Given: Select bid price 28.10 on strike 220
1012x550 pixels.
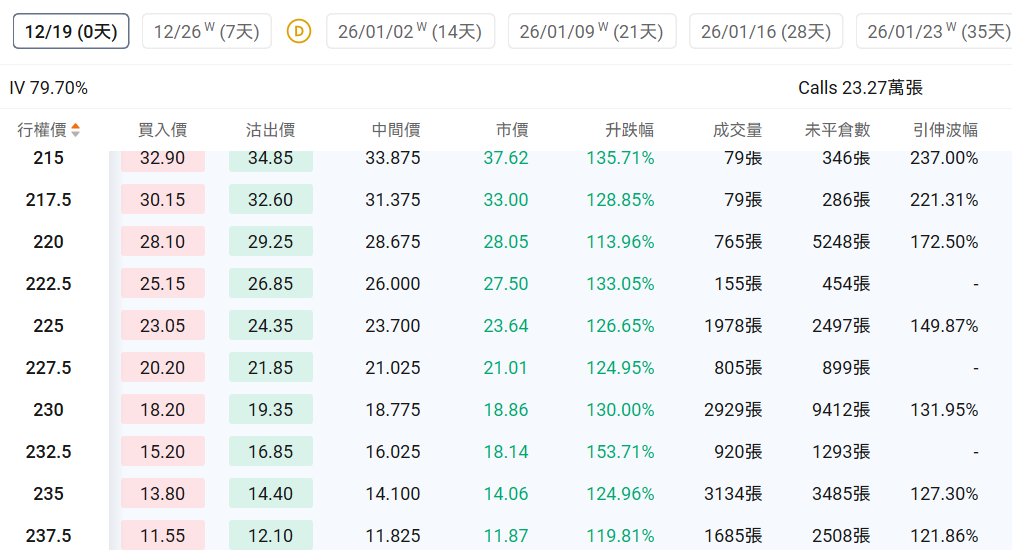Looking at the screenshot, I should [162, 242].
